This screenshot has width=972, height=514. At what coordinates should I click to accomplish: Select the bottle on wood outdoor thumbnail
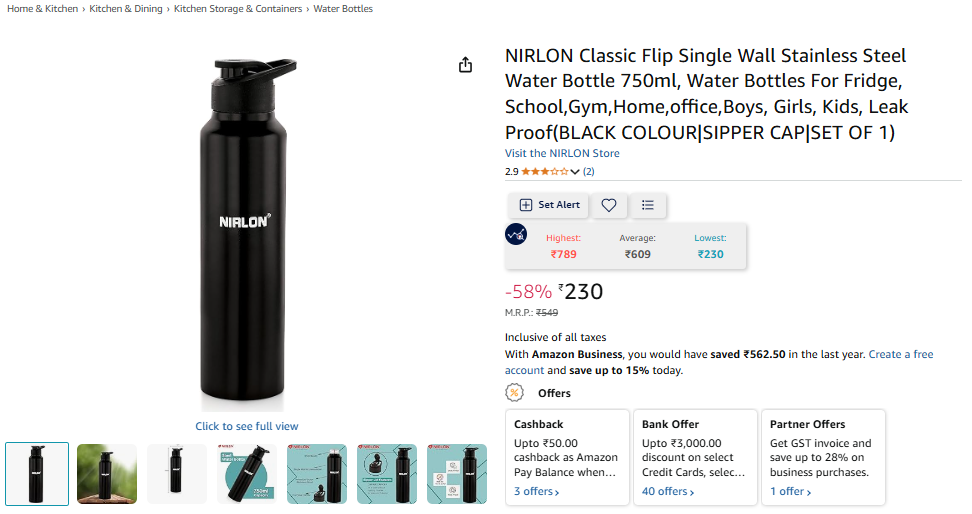coord(107,473)
